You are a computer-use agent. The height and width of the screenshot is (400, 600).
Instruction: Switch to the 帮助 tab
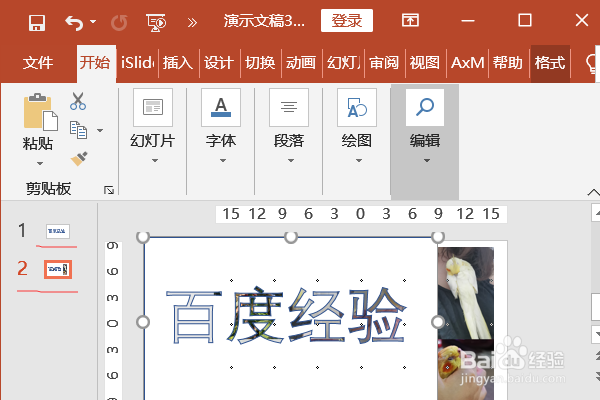coord(508,62)
